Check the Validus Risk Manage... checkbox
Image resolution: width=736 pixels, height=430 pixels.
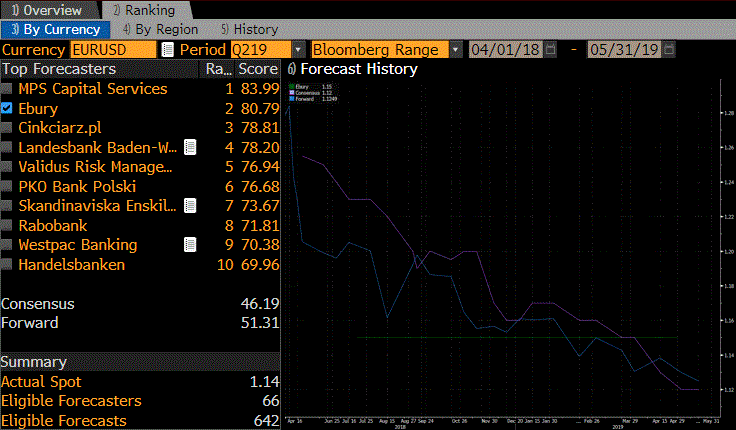point(7,167)
